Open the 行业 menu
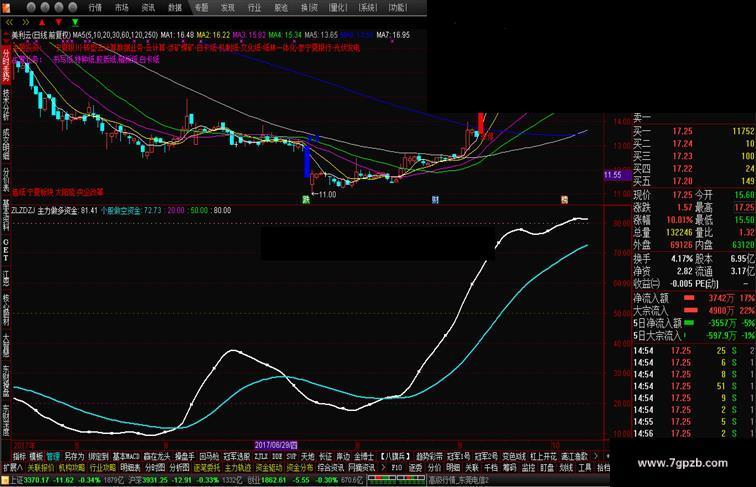Screen dimensions: 756x487 [254, 8]
